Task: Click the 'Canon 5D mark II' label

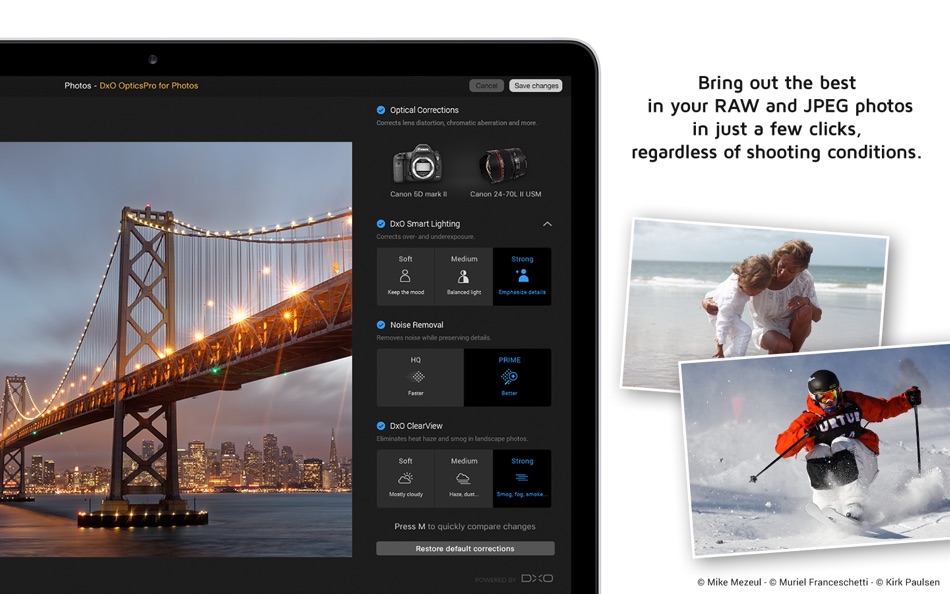Action: click(x=418, y=194)
